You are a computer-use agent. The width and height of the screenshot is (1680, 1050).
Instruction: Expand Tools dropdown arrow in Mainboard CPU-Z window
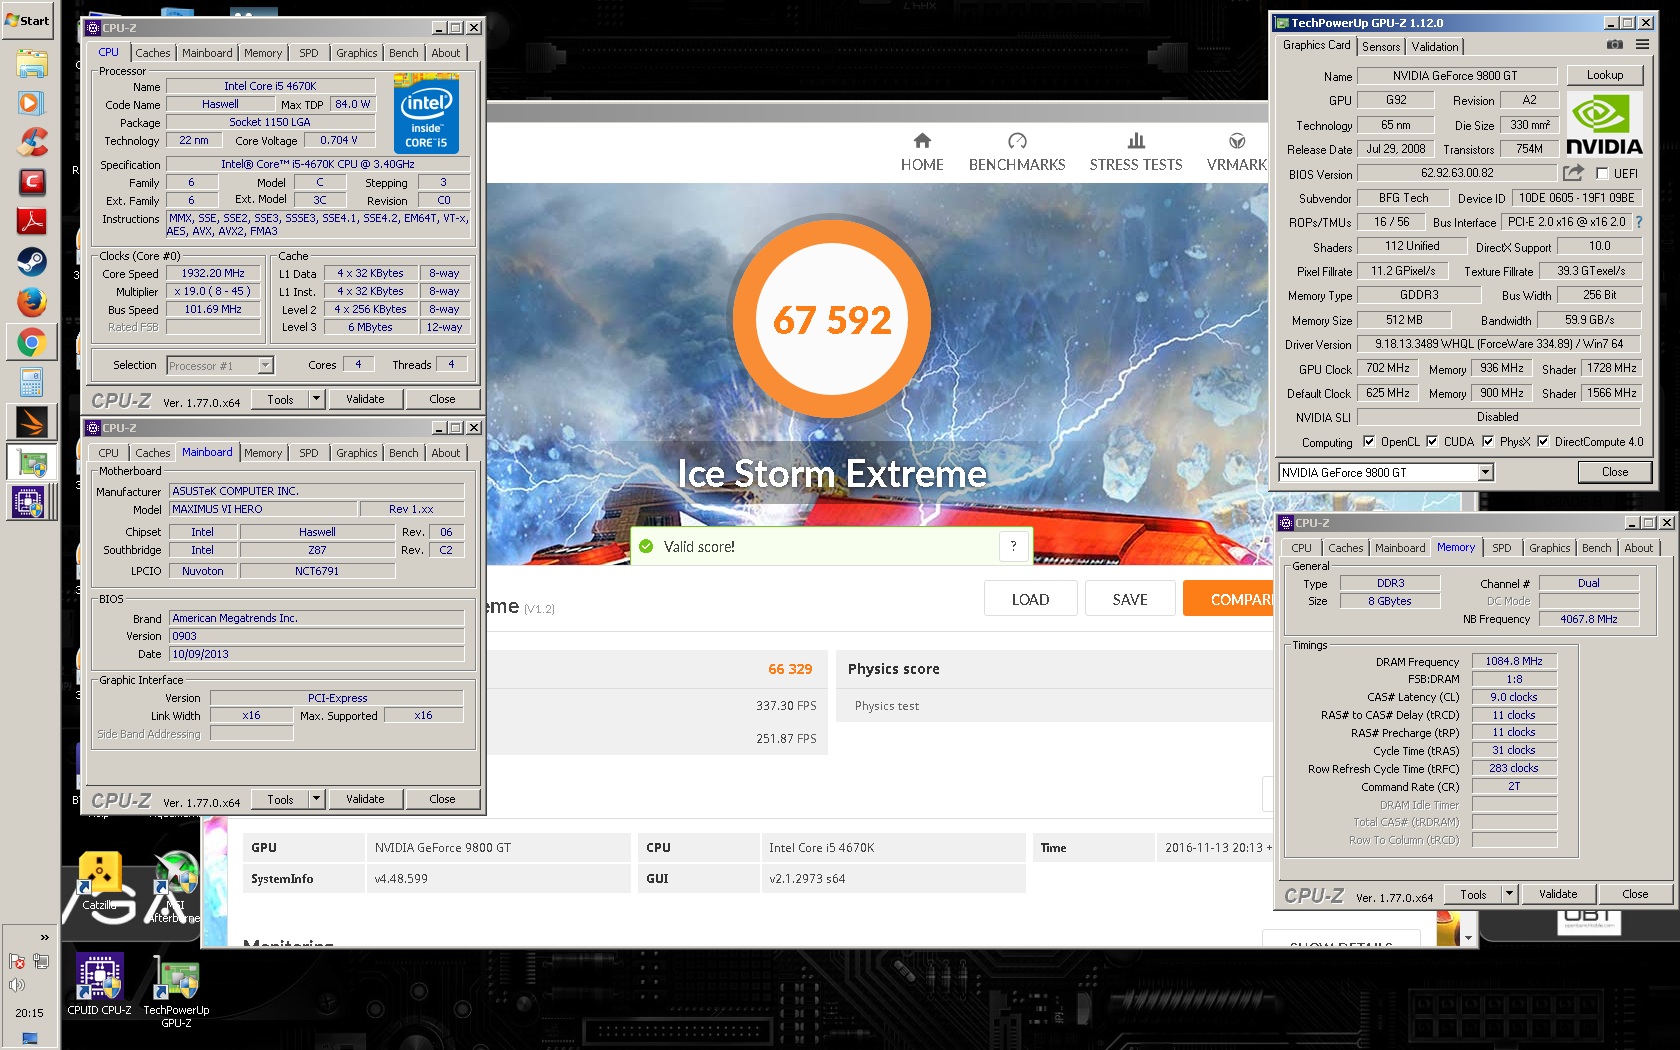tap(317, 799)
